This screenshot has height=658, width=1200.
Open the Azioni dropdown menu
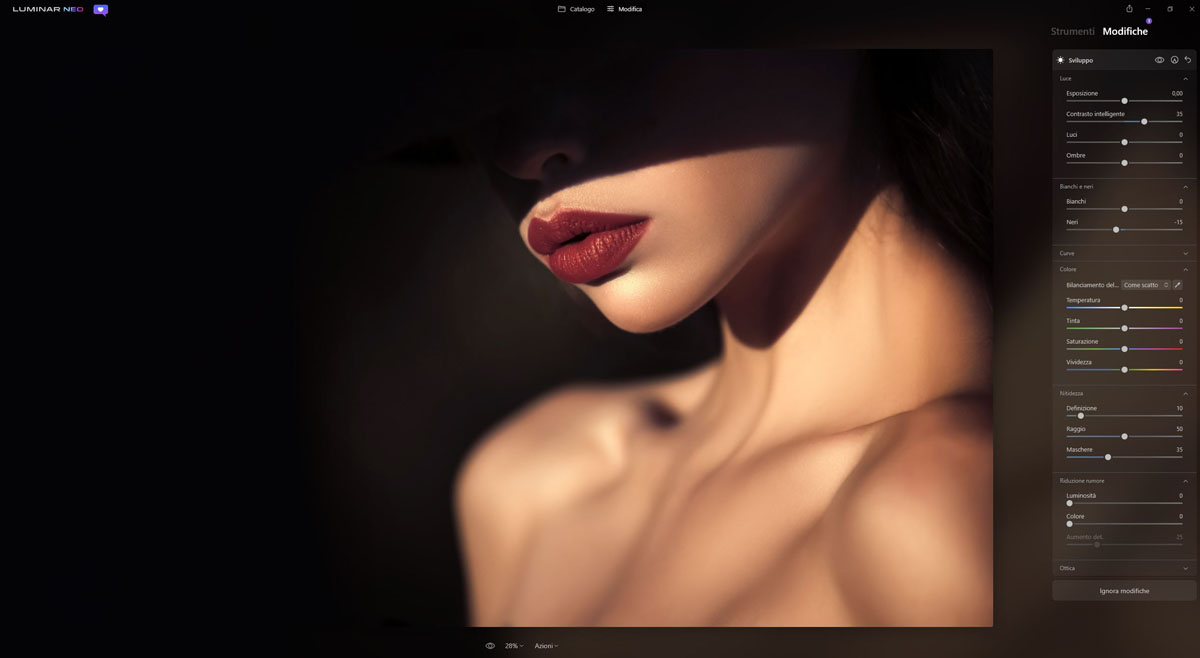click(x=546, y=646)
